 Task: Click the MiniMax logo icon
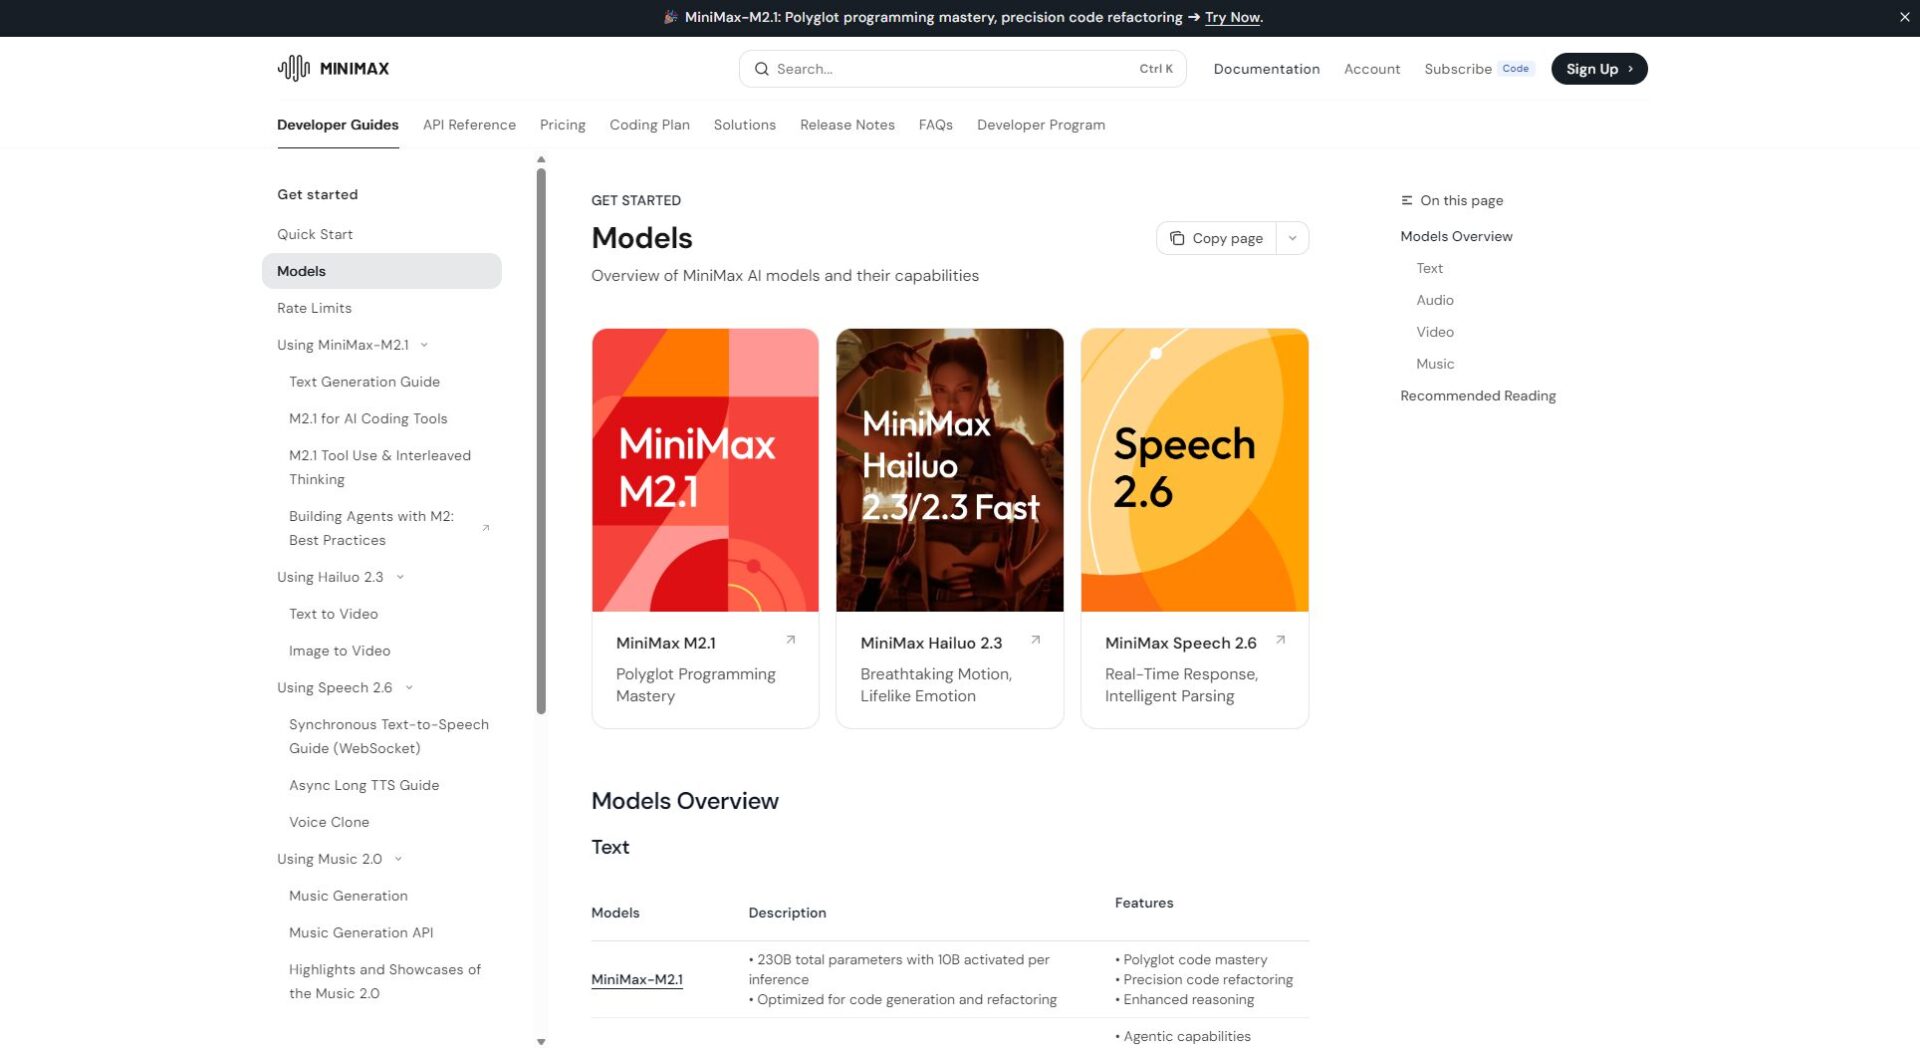point(293,68)
